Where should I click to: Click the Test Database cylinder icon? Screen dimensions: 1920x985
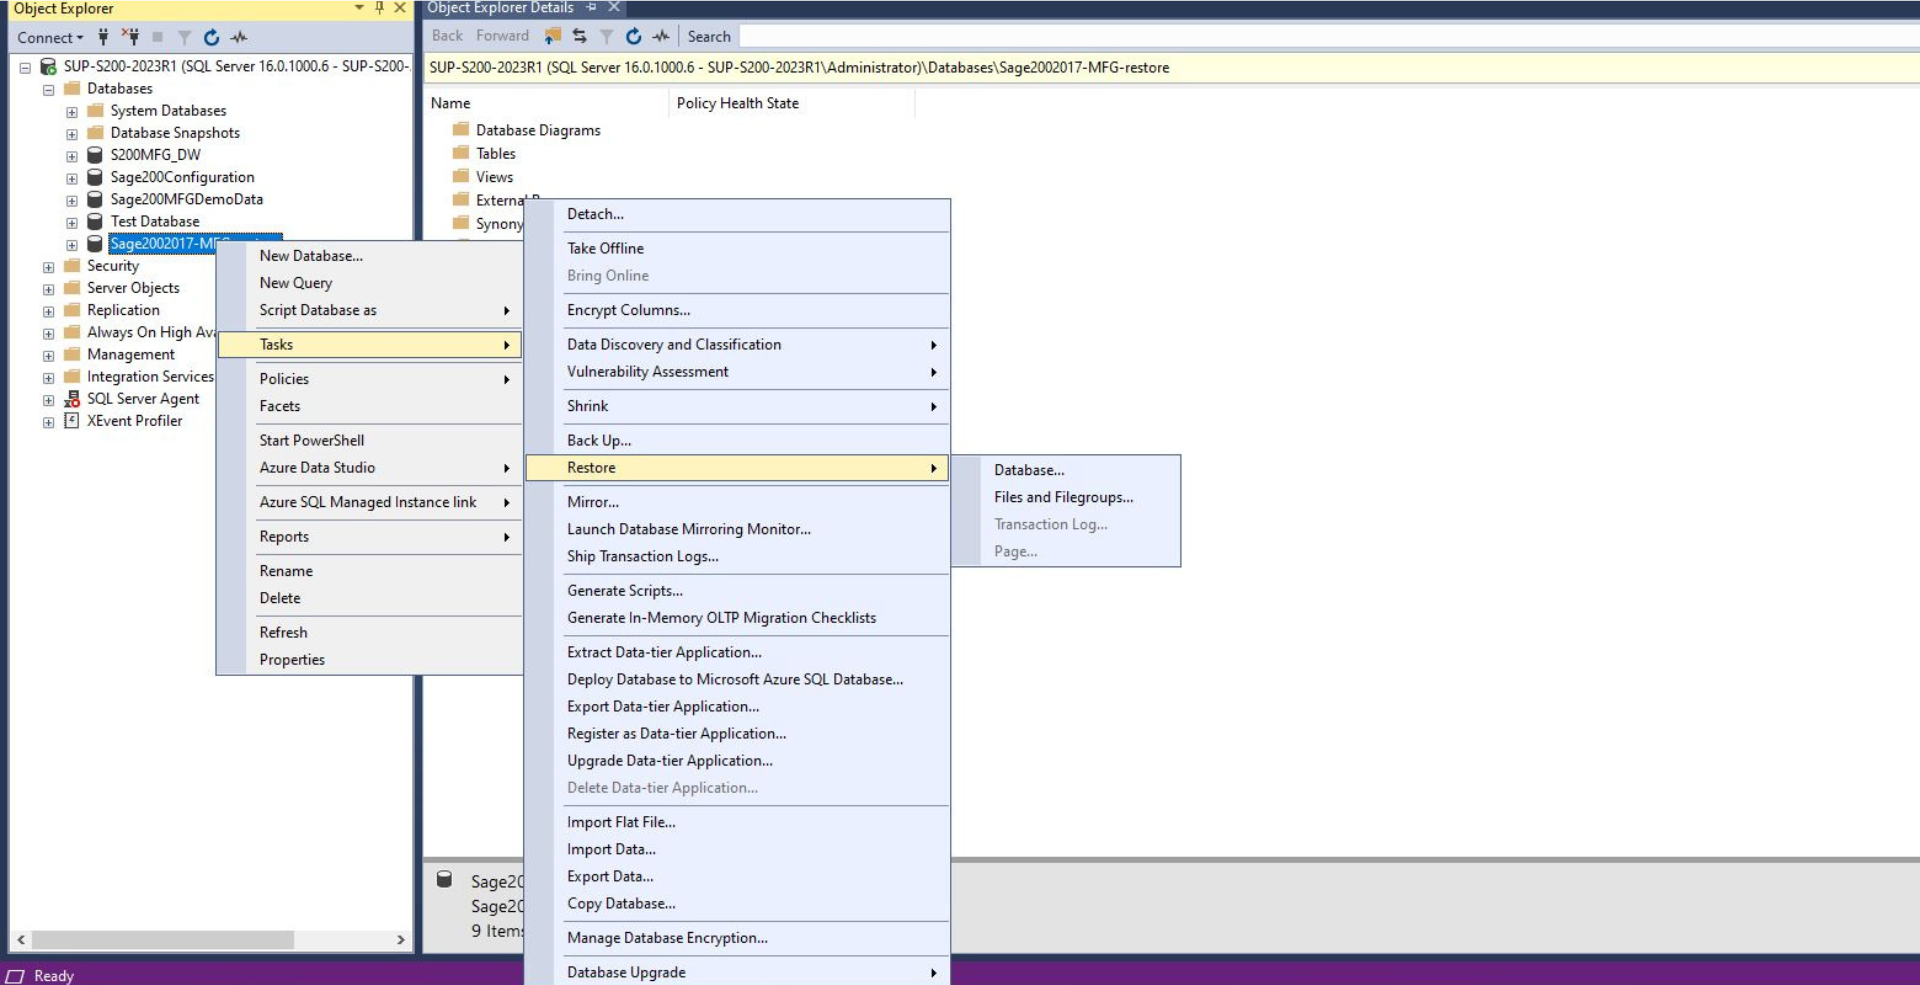95,221
